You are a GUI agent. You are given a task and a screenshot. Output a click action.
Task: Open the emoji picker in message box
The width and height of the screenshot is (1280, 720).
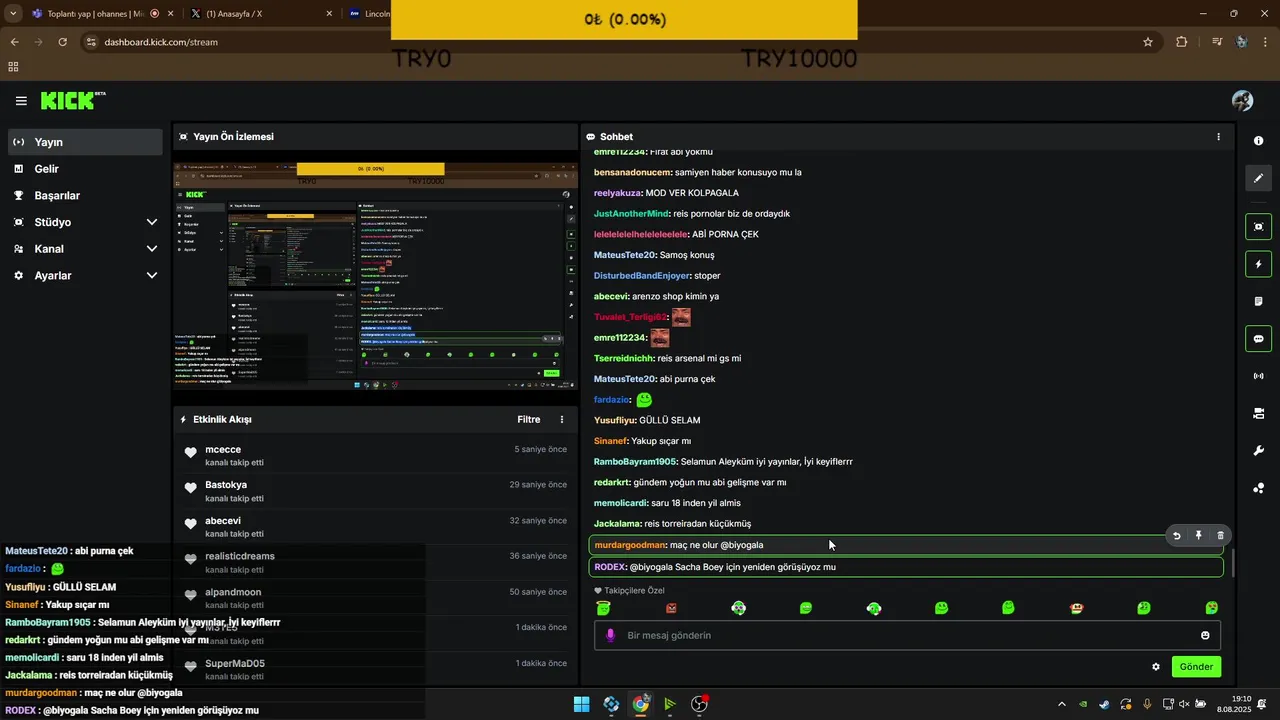(1205, 635)
